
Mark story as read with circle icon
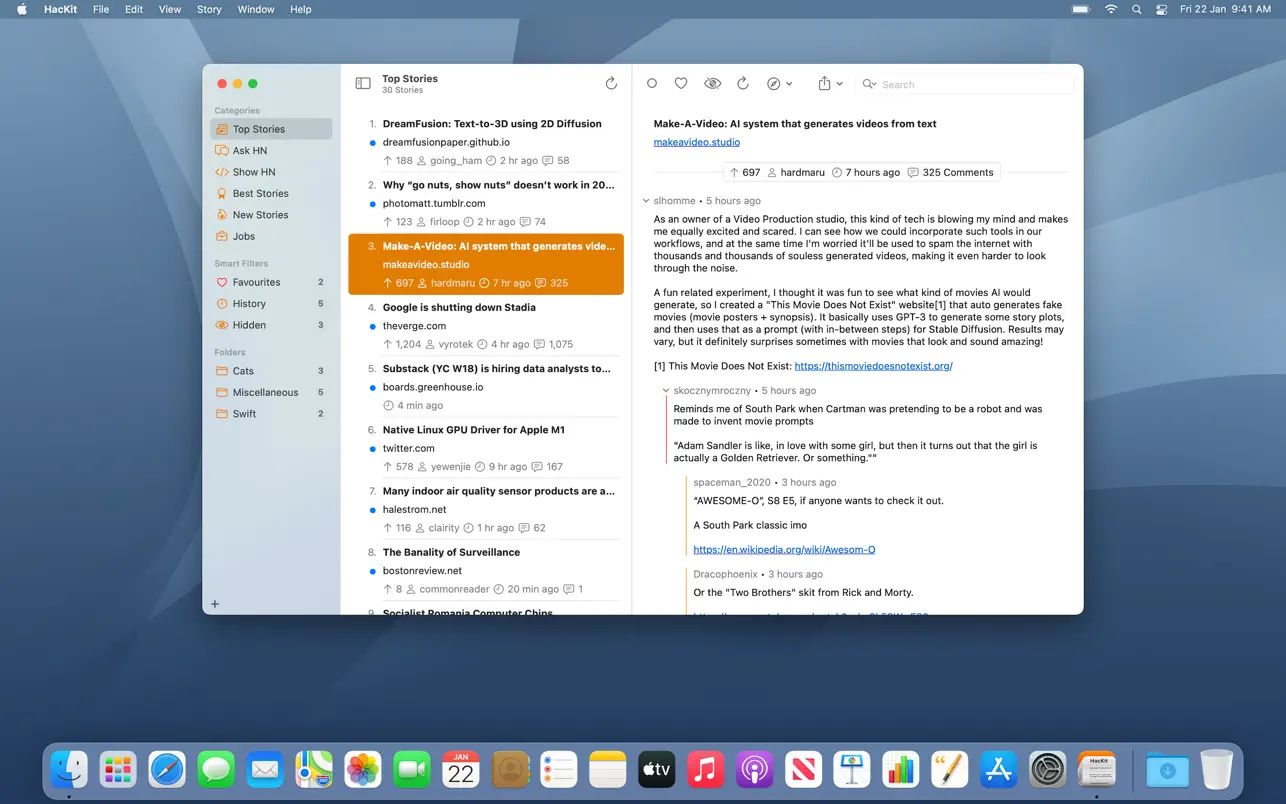pos(652,83)
